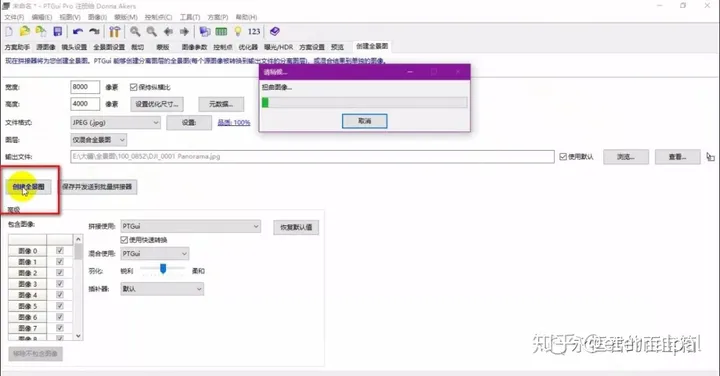Image resolution: width=720 pixels, height=376 pixels.
Task: Click the second magnifier zoom icon
Action: tap(152, 31)
